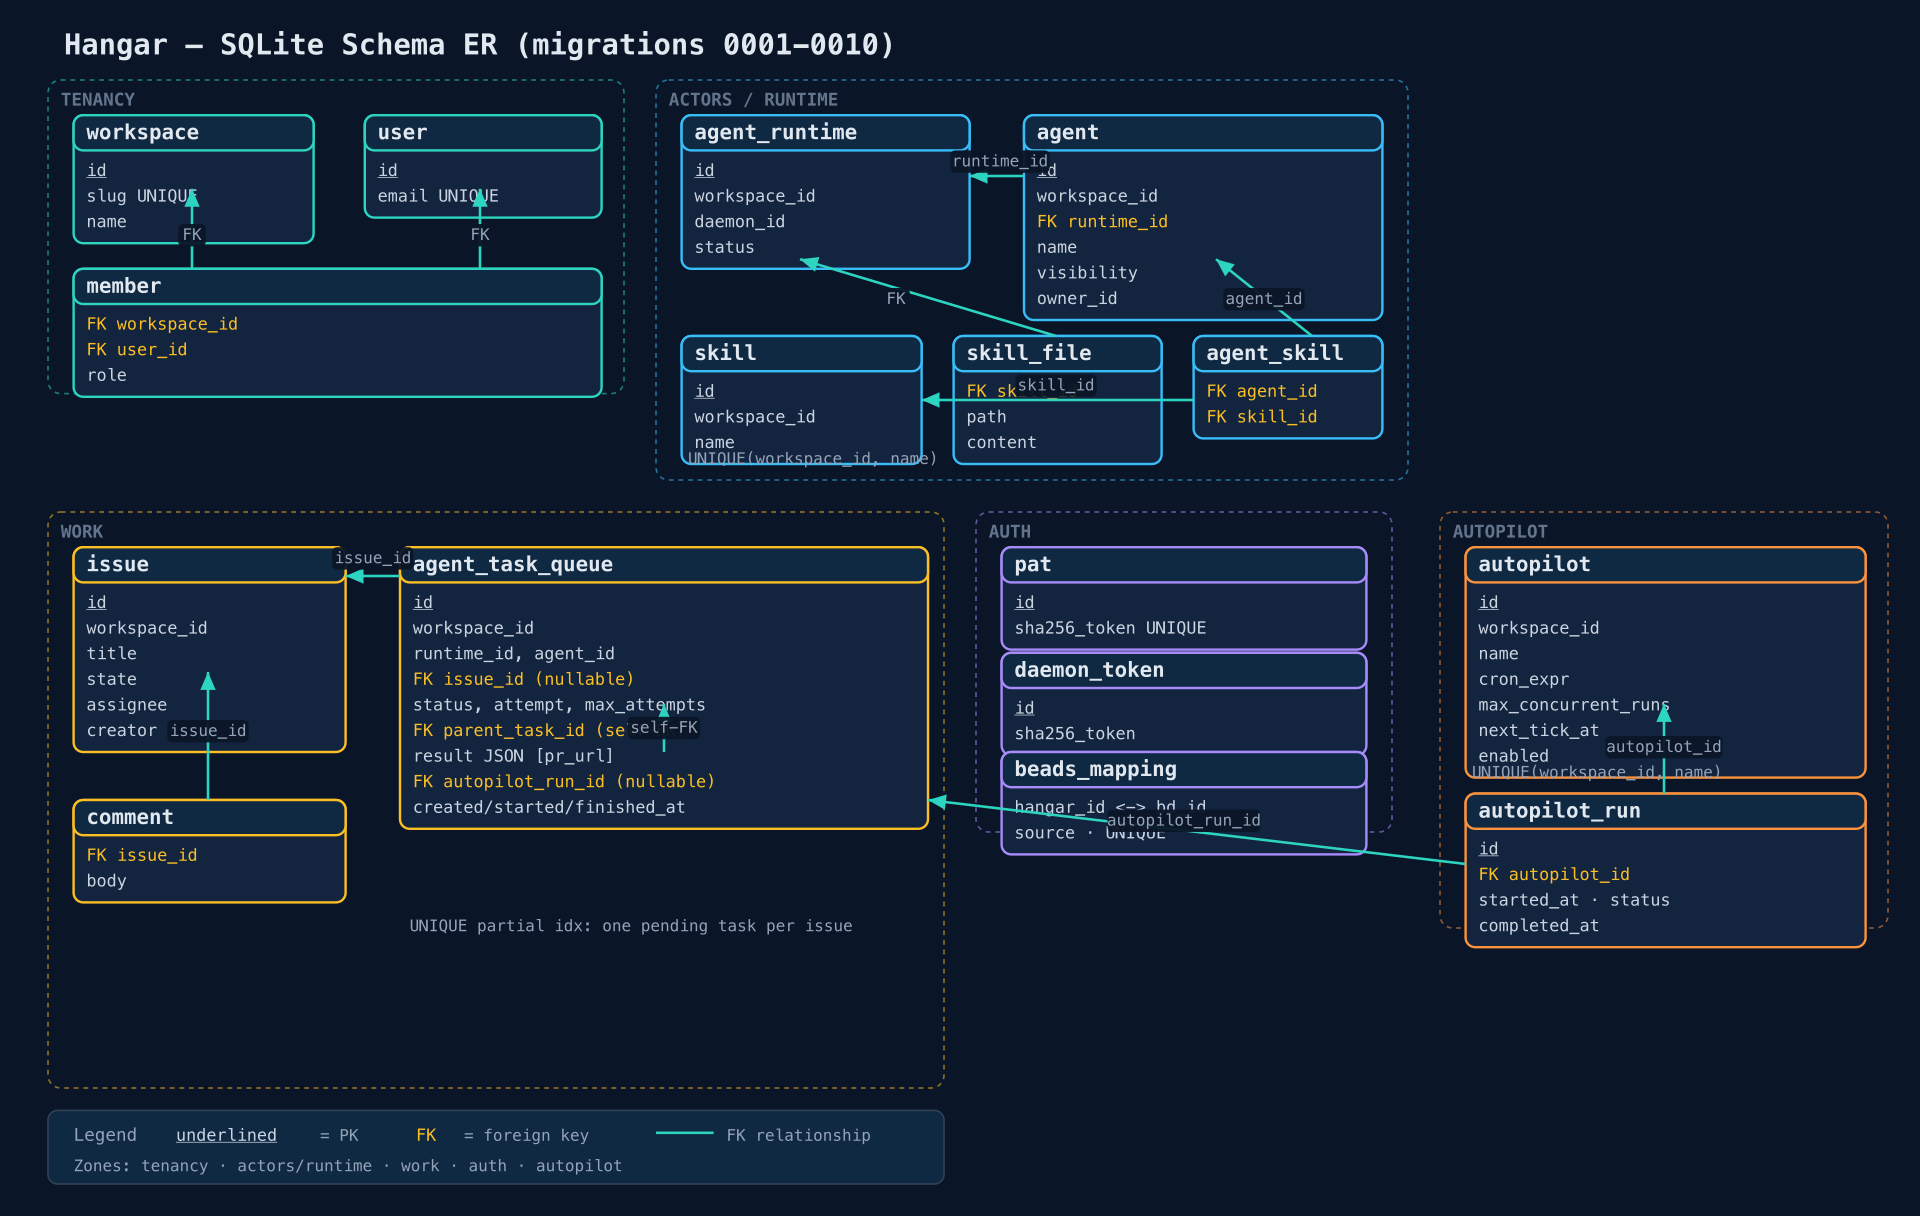This screenshot has width=1920, height=1216.
Task: Click the "completed_at" field in autopilot_run
Action: pos(1539,927)
